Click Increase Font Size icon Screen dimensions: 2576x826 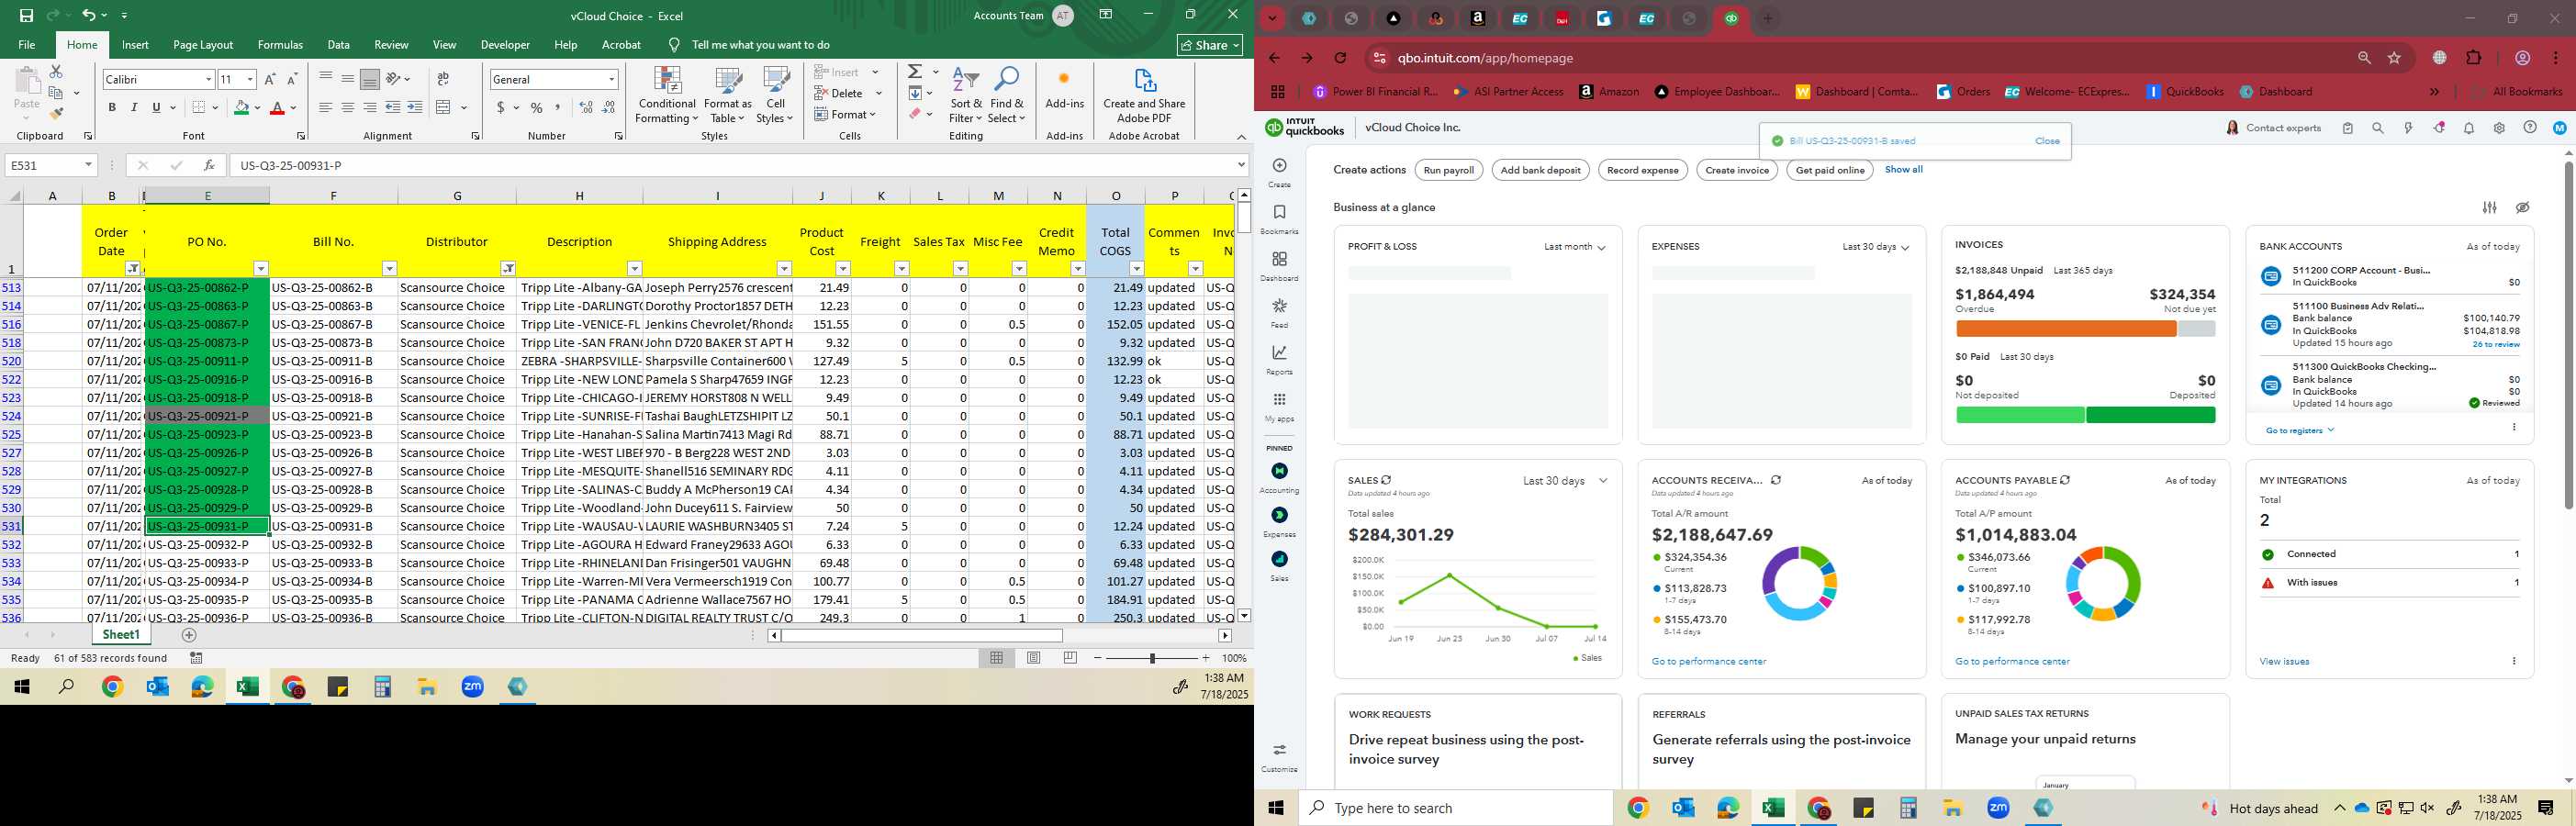[269, 79]
